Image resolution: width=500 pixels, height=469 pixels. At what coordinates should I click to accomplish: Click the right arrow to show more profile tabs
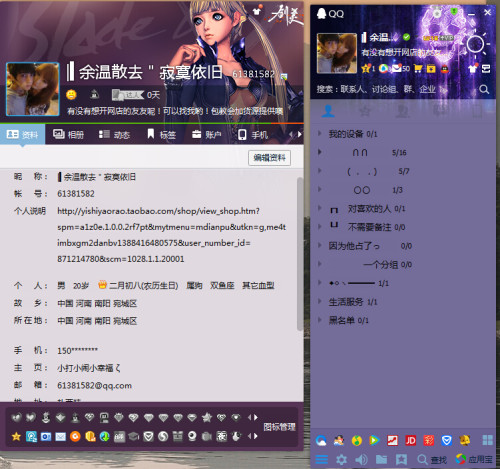299,134
